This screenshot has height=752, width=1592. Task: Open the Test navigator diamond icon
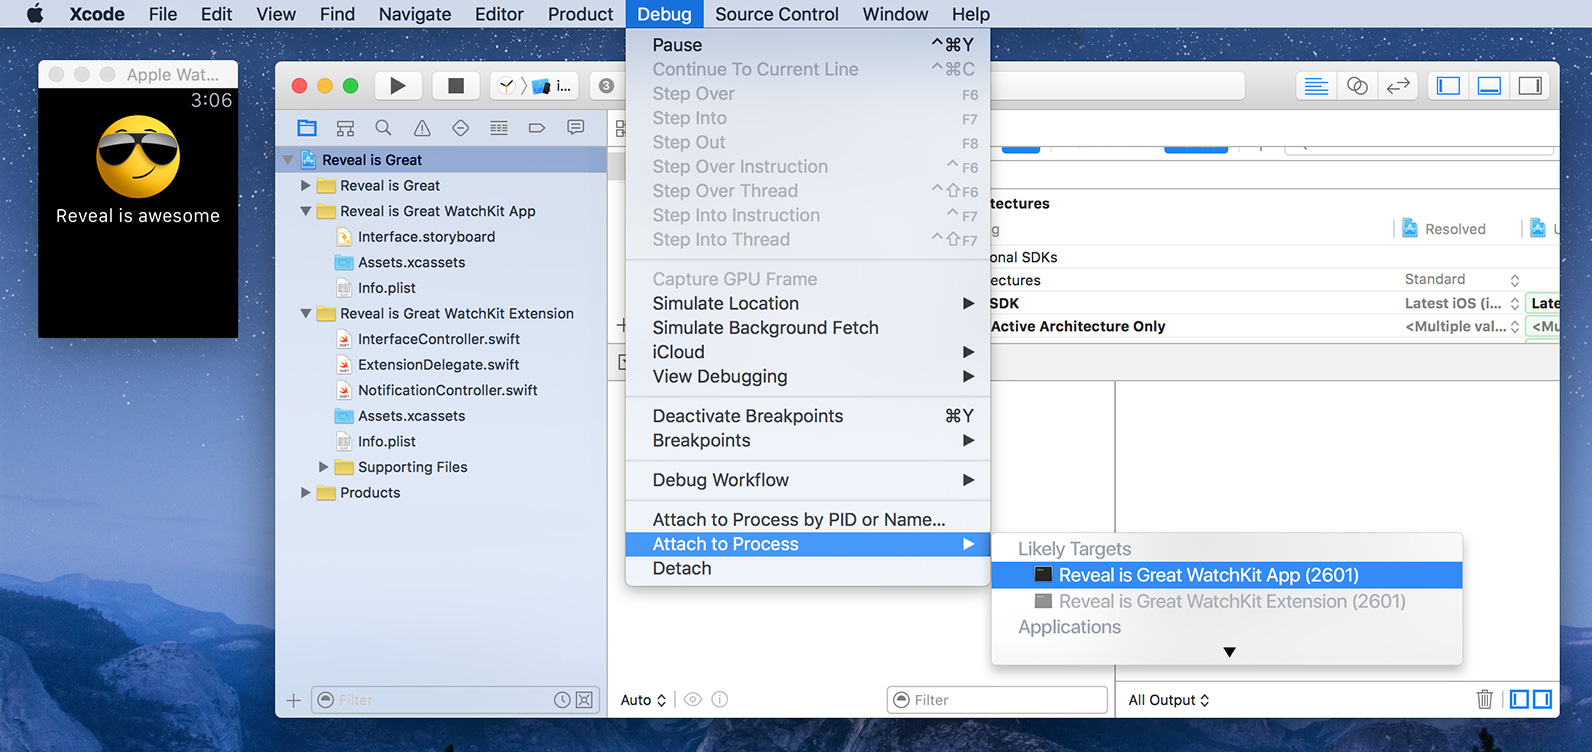click(x=460, y=128)
